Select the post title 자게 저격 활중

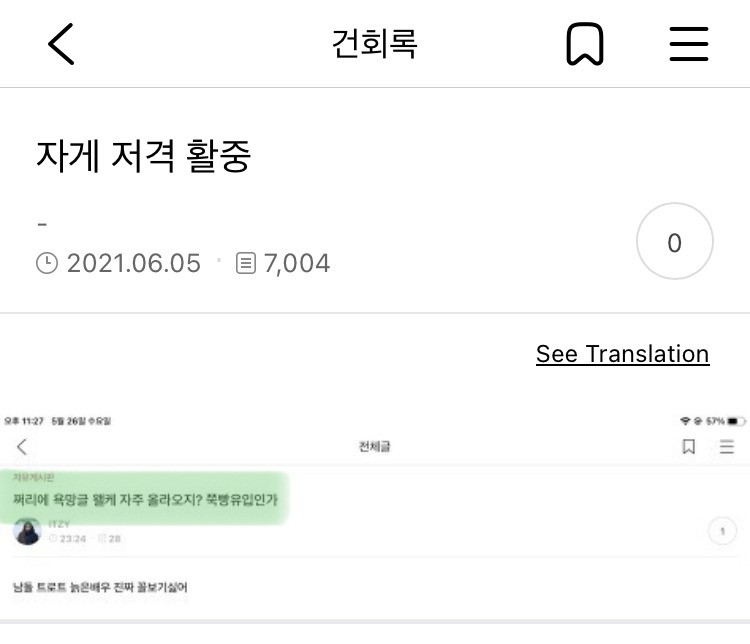tap(143, 155)
